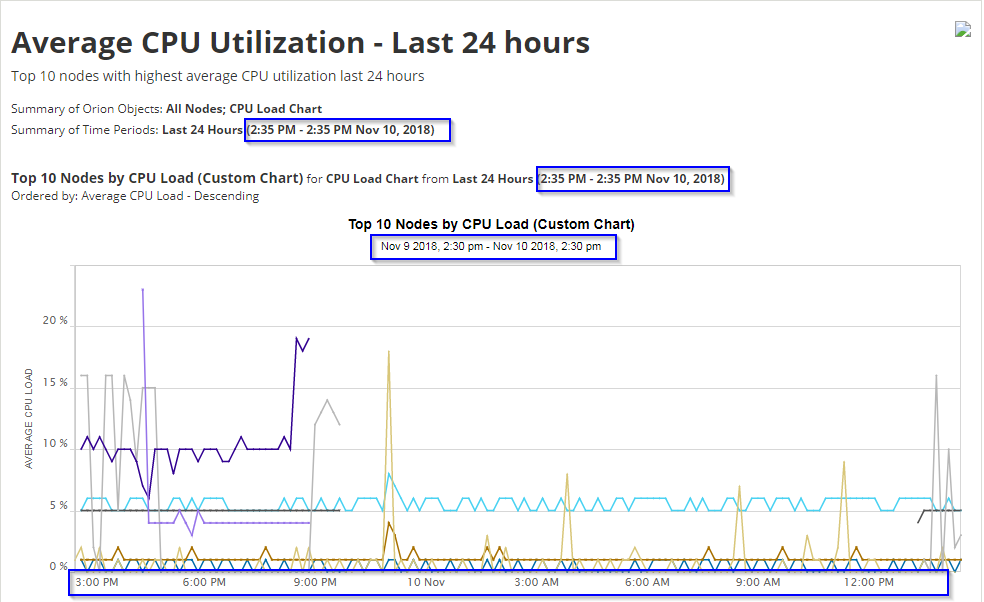The image size is (984, 602).
Task: Click 'Last 24 Hours' in Summary of Time Periods
Action: pos(202,130)
